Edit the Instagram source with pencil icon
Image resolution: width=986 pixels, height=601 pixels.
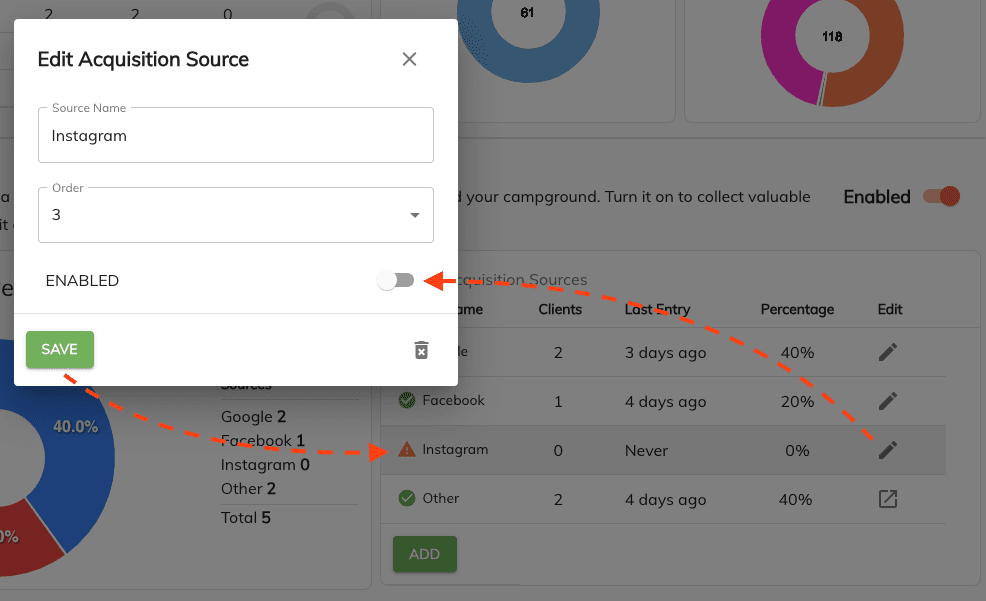[x=888, y=450]
